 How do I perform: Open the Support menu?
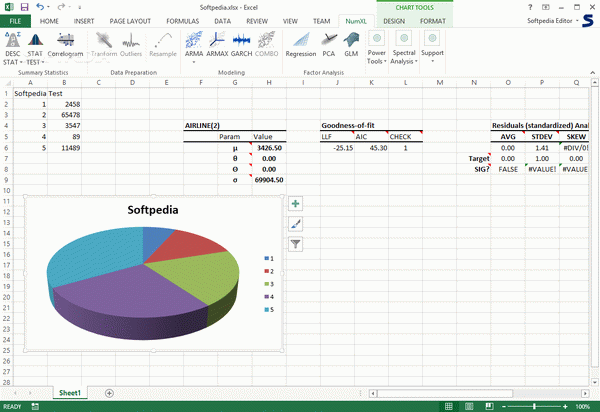click(x=432, y=48)
